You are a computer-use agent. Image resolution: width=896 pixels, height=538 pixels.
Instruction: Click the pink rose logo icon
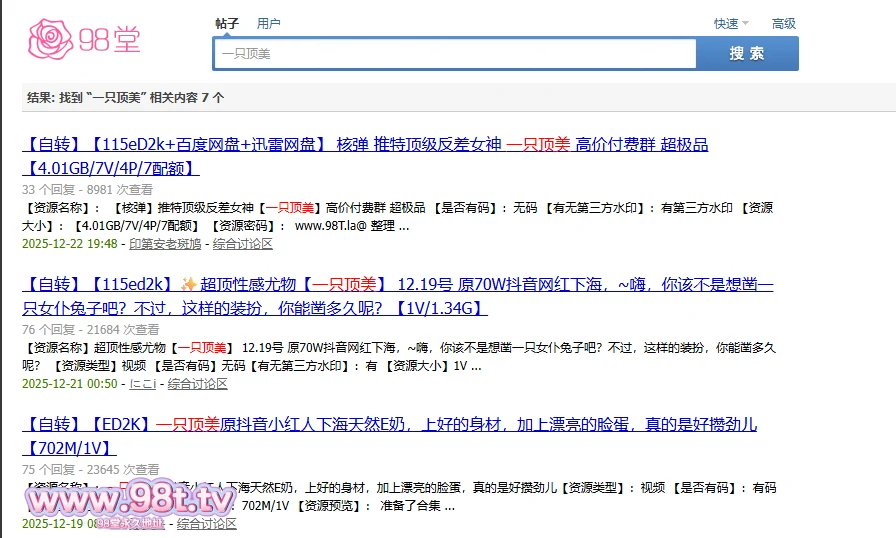pos(50,38)
